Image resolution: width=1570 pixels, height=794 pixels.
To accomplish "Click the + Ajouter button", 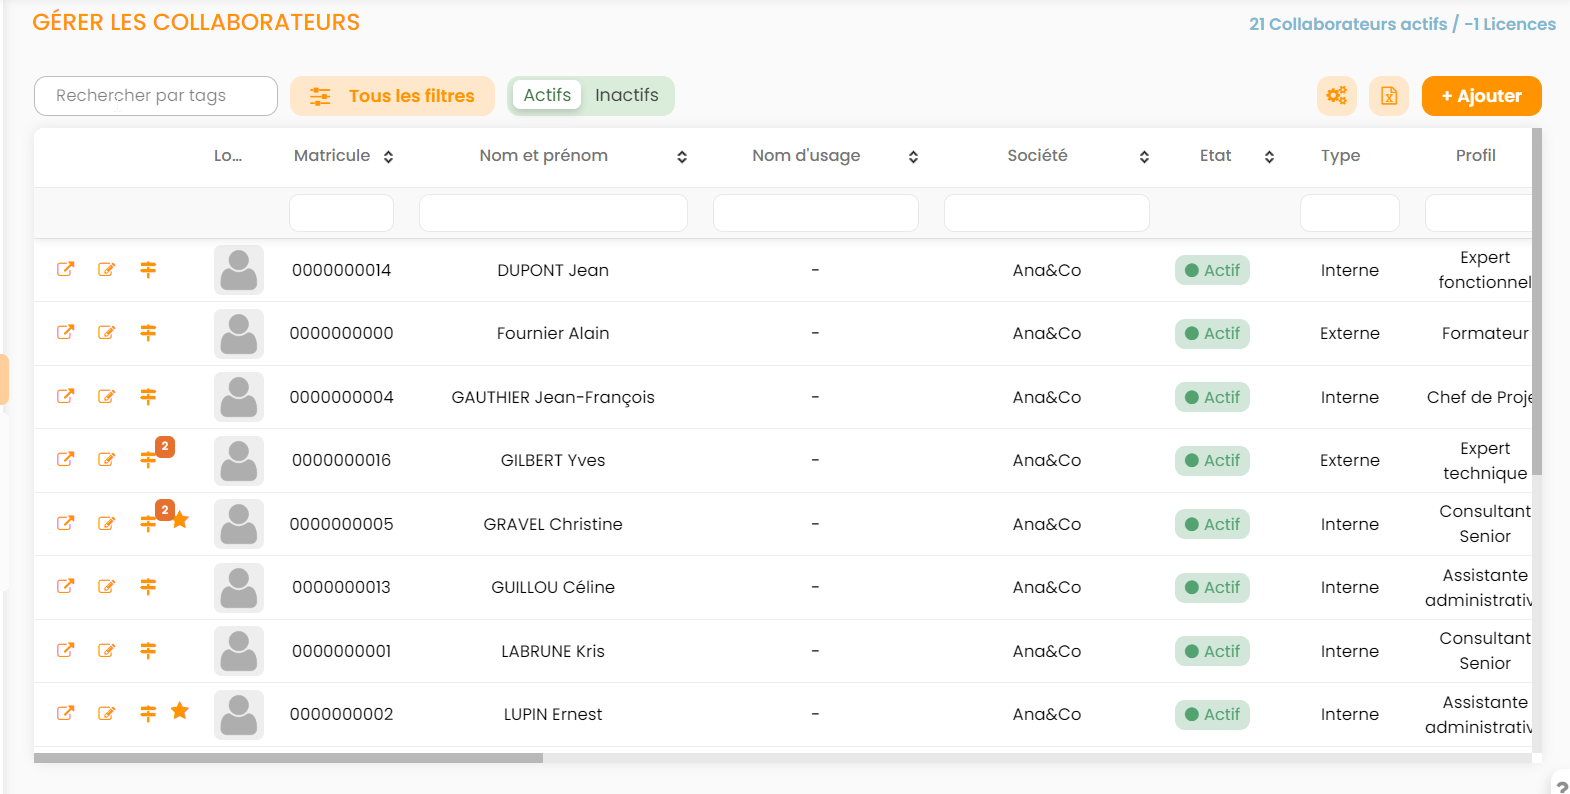I will tap(1481, 96).
